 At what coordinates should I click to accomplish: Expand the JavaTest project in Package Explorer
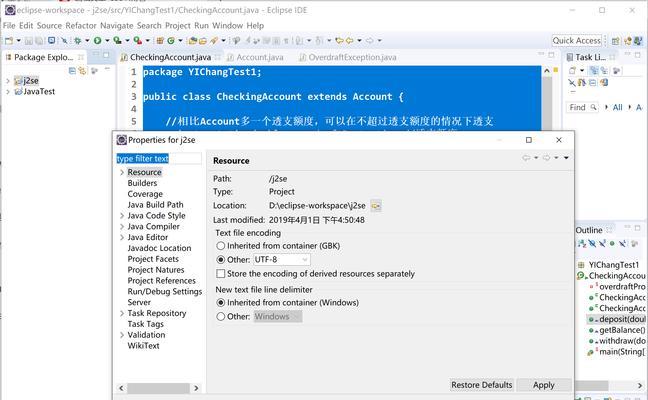[x=8, y=92]
